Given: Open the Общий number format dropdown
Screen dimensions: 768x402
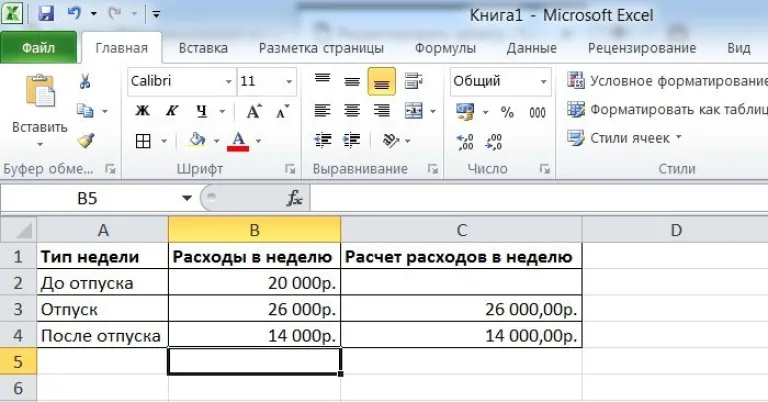Looking at the screenshot, I should click(x=543, y=81).
